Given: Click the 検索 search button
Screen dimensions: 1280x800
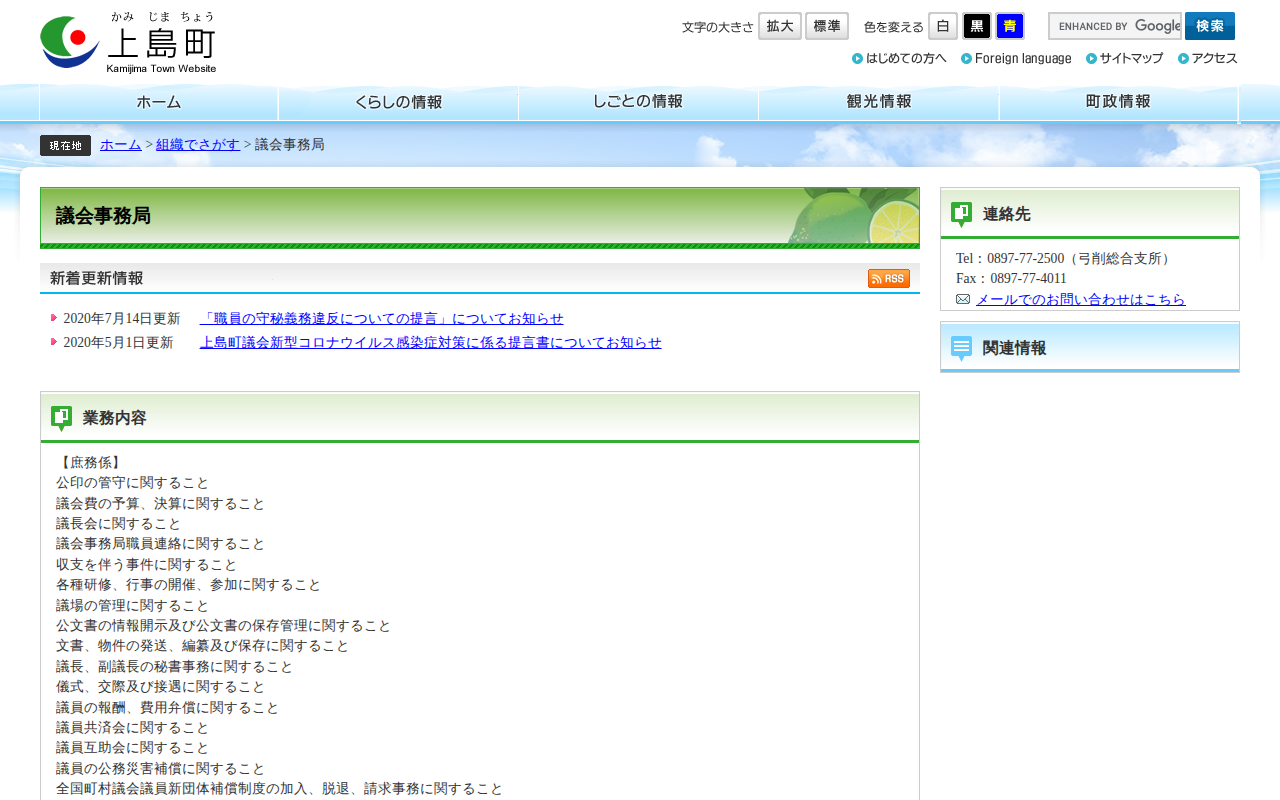Looking at the screenshot, I should pyautogui.click(x=1210, y=26).
